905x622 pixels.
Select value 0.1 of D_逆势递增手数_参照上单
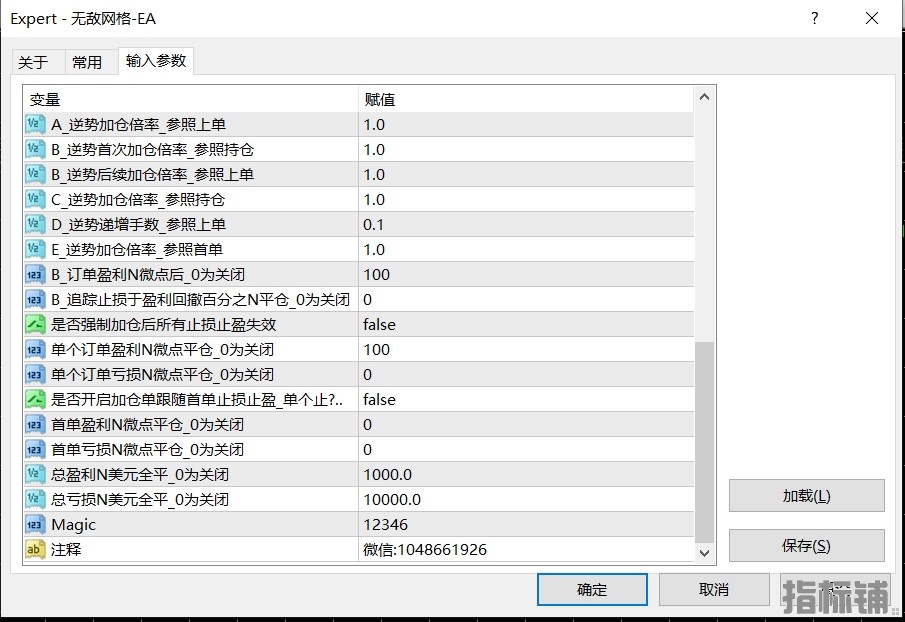[x=373, y=225]
